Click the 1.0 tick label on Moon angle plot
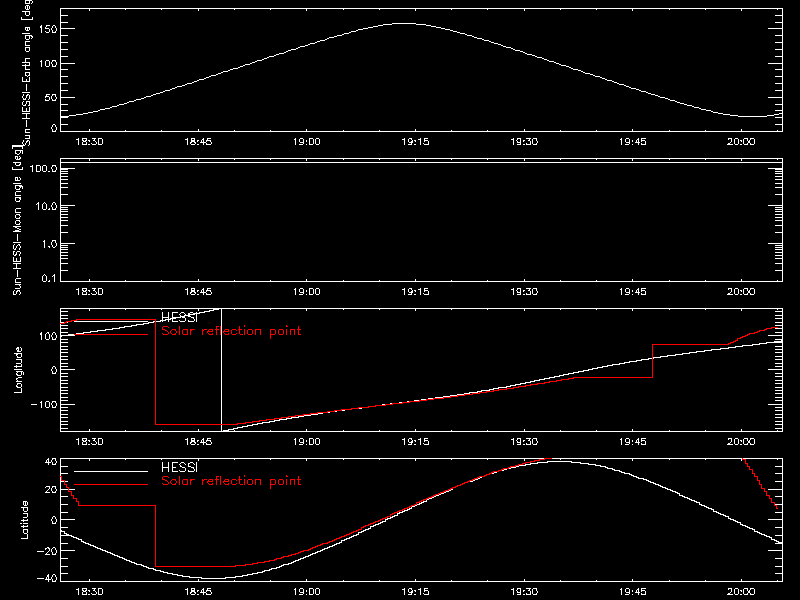Image resolution: width=800 pixels, height=600 pixels. 49,244
